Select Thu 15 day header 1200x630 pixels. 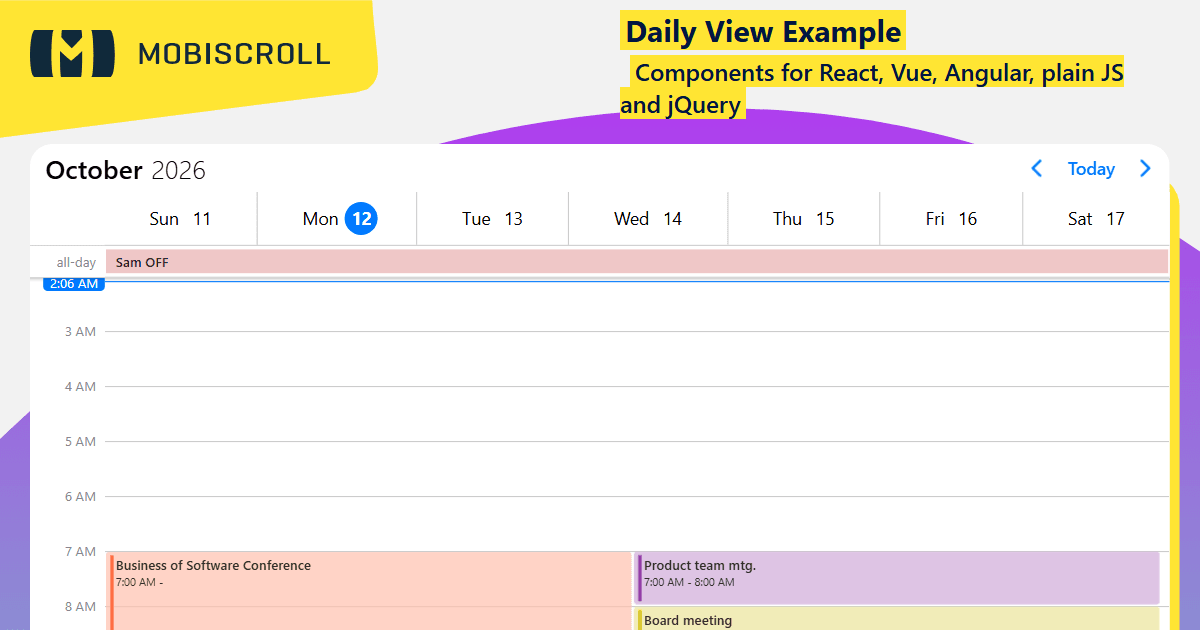[x=804, y=219]
